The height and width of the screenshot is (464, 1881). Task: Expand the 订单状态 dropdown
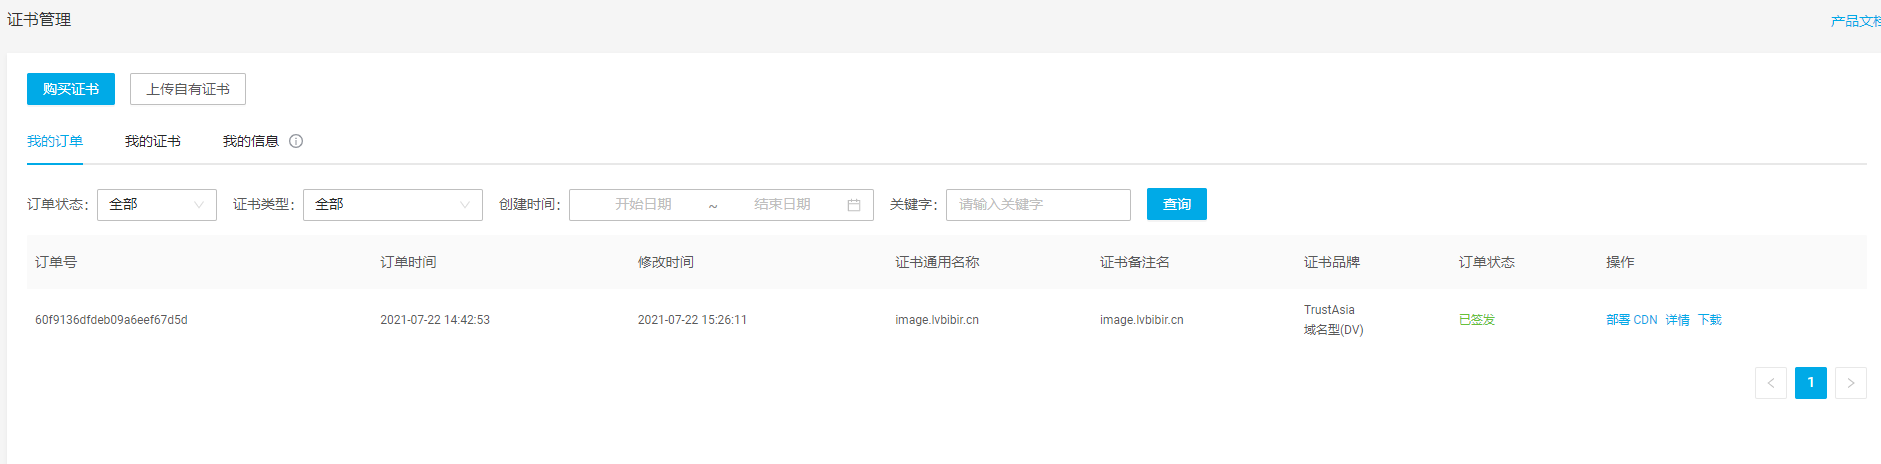(156, 204)
